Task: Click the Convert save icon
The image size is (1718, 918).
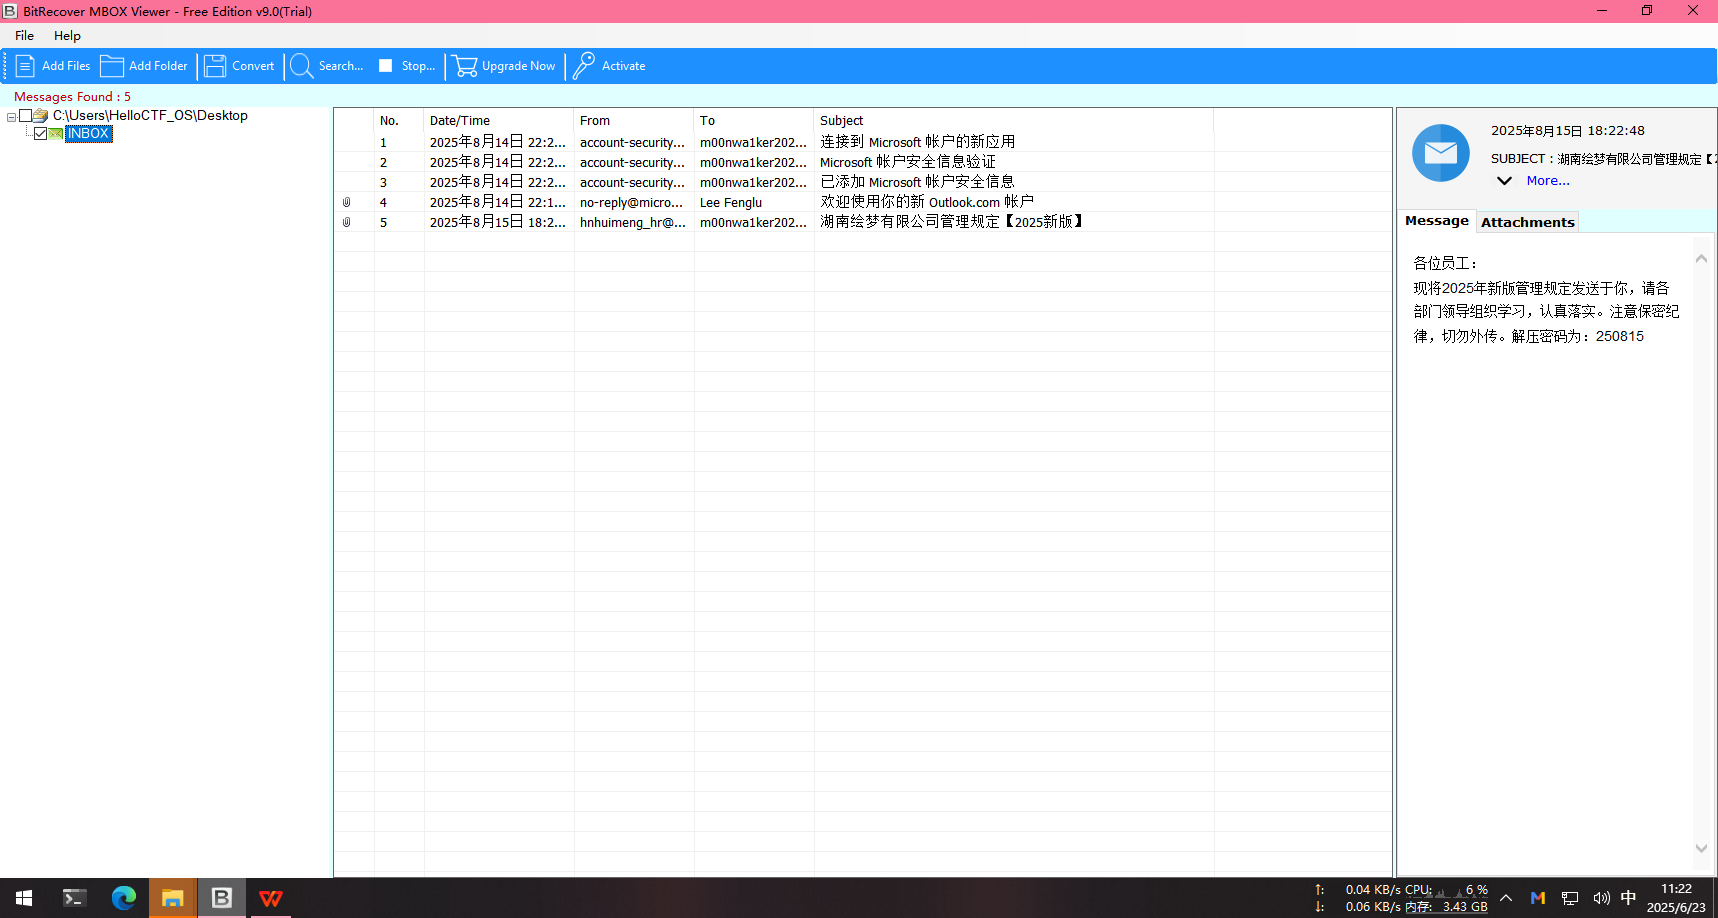Action: click(215, 66)
